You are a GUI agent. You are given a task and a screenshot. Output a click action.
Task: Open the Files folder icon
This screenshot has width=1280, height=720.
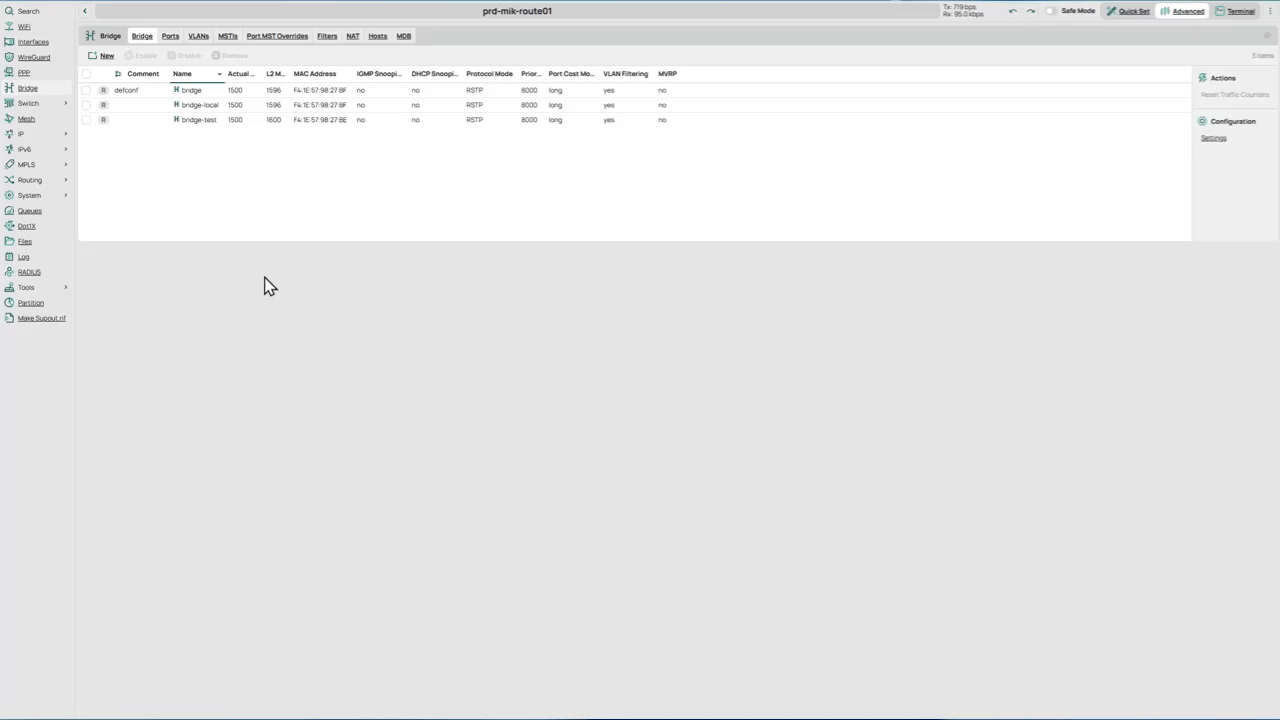9,242
